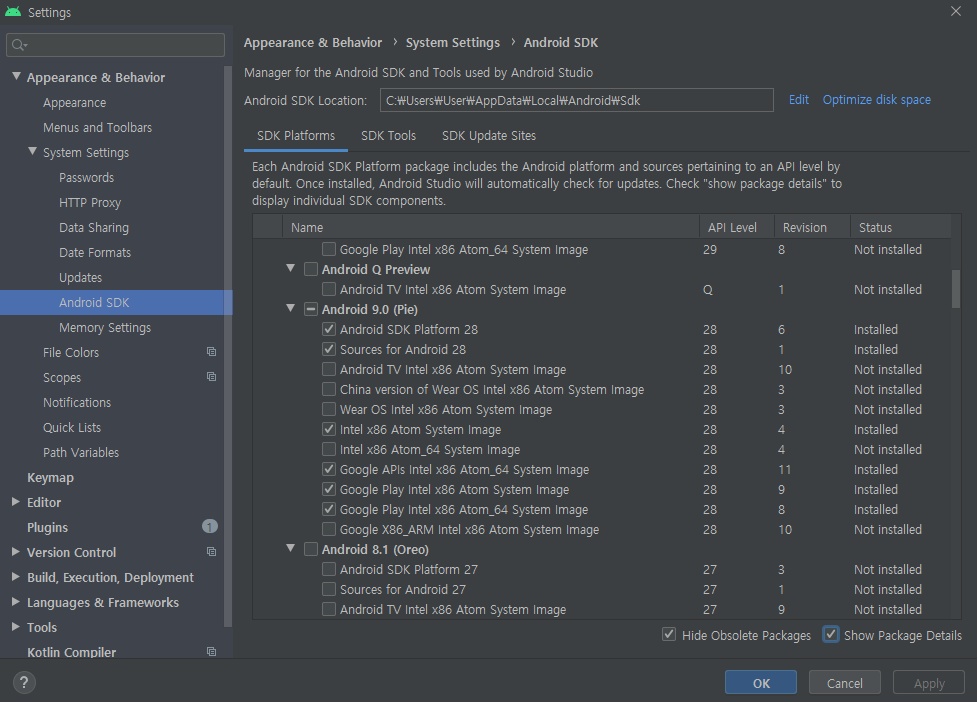This screenshot has width=977, height=702.
Task: Check Intel x86 Atom_64 System Image API 28
Action: (329, 449)
